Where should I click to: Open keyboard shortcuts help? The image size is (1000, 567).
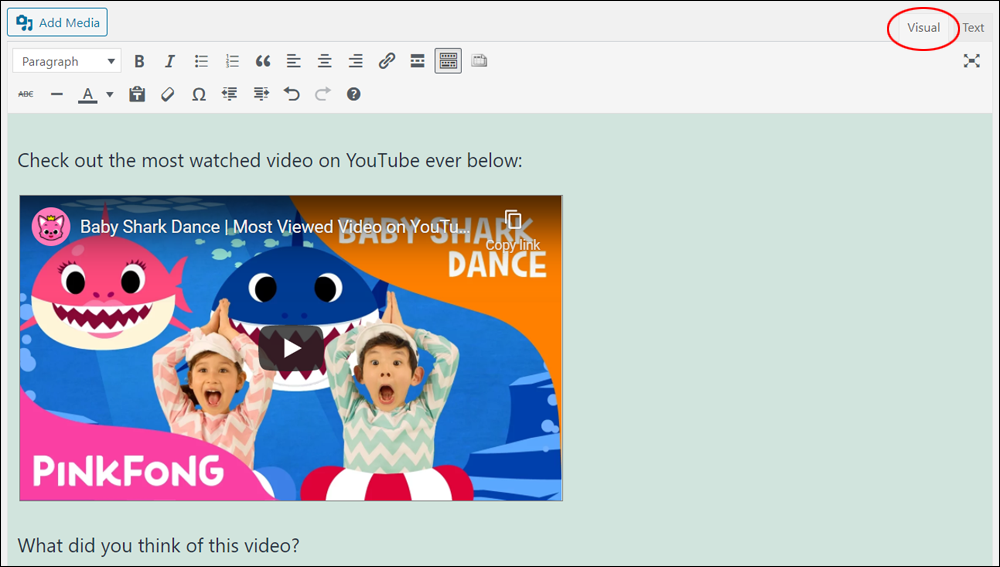coord(353,94)
